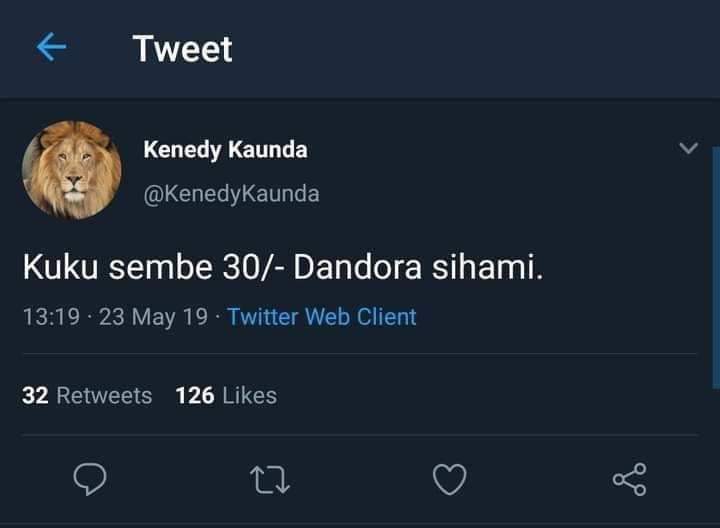Go back using the blue arrow
This screenshot has width=720, height=528.
(51, 47)
